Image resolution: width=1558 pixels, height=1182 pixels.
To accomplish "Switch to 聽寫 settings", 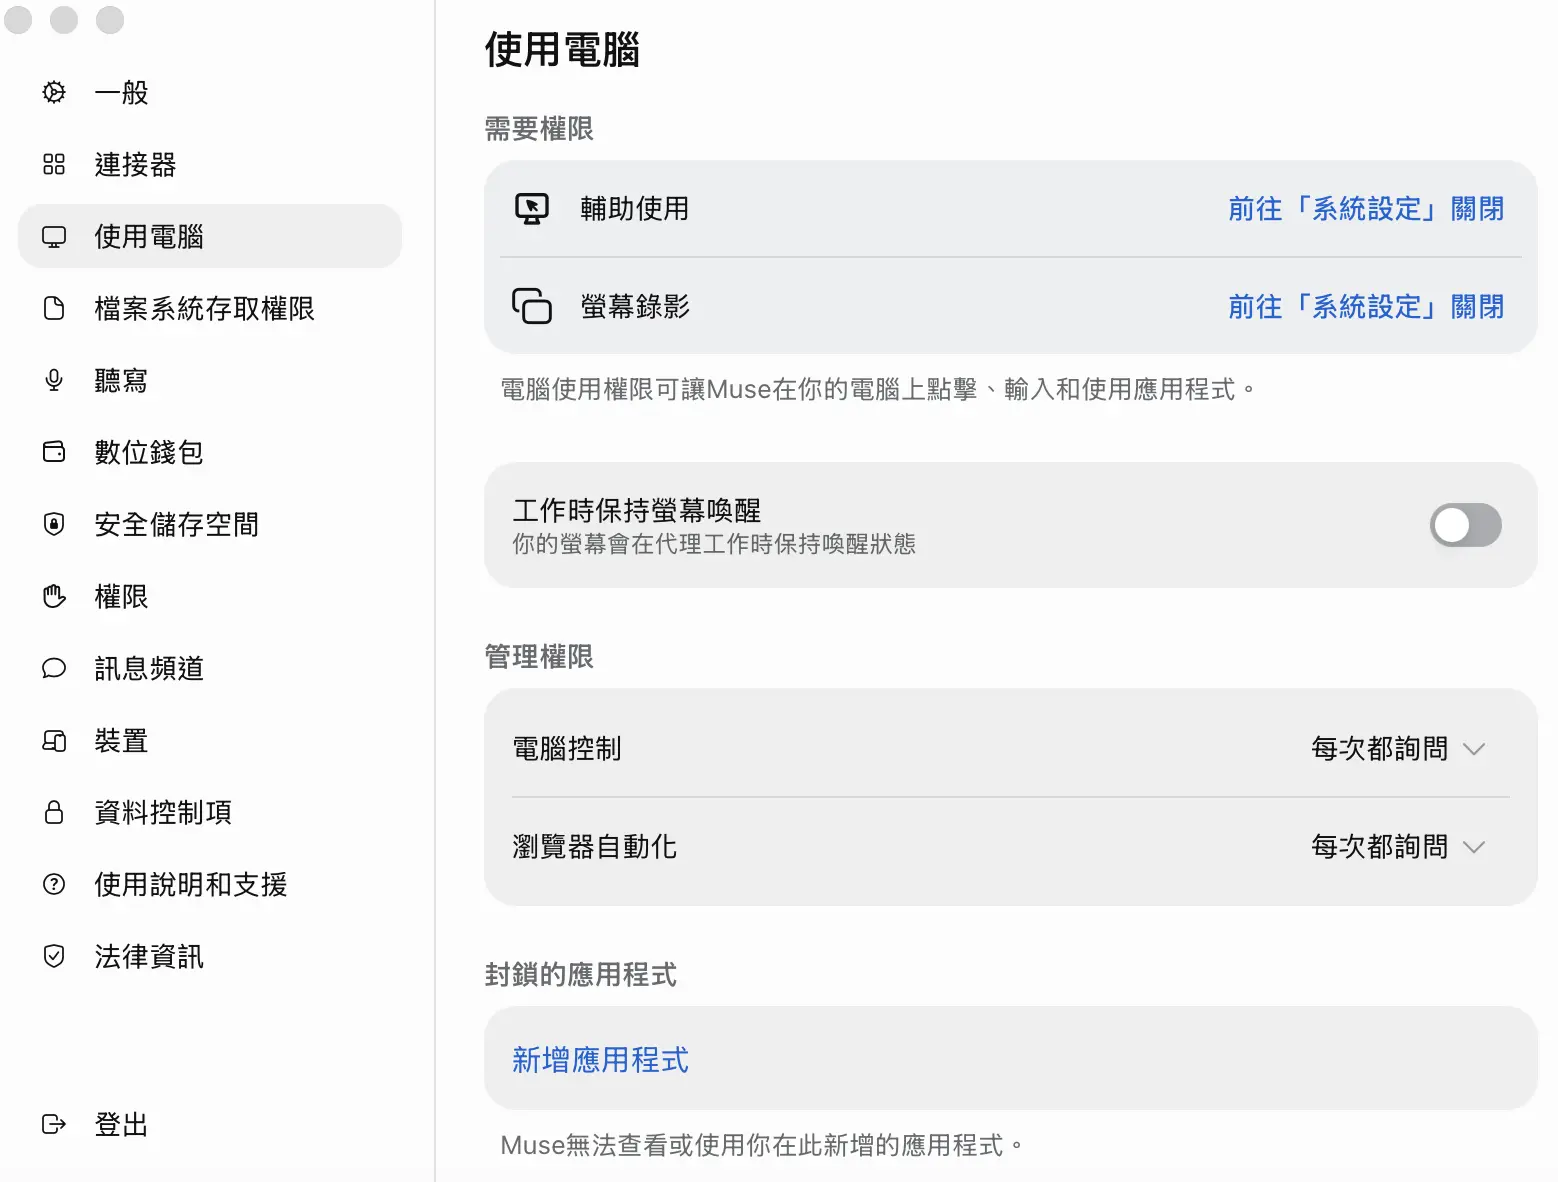I will pos(210,381).
